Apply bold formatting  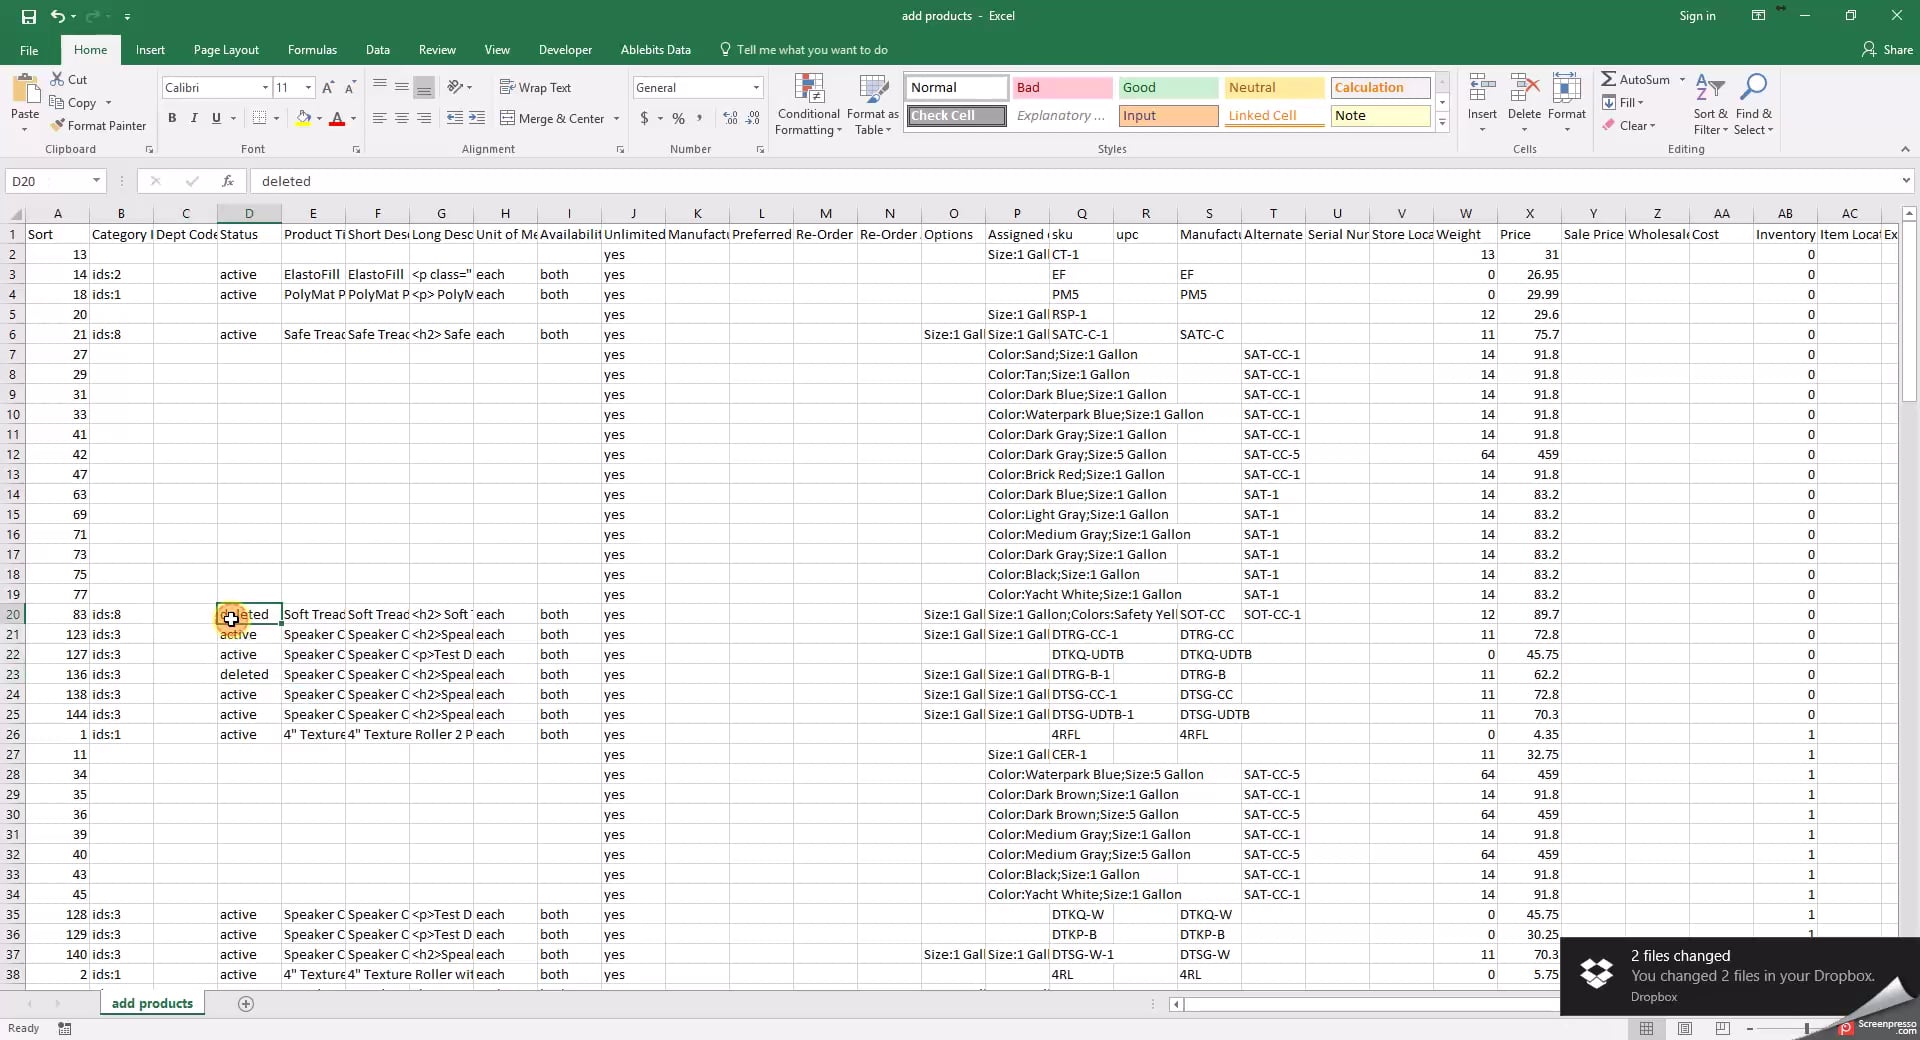171,118
